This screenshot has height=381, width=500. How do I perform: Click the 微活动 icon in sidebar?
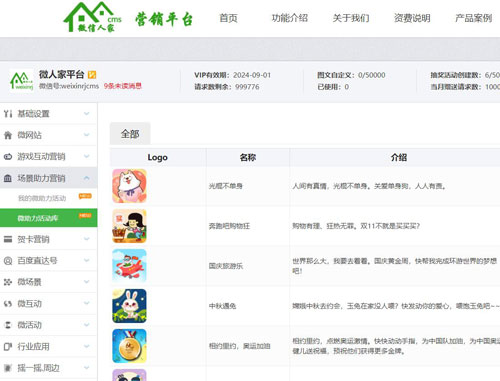[x=8, y=325]
